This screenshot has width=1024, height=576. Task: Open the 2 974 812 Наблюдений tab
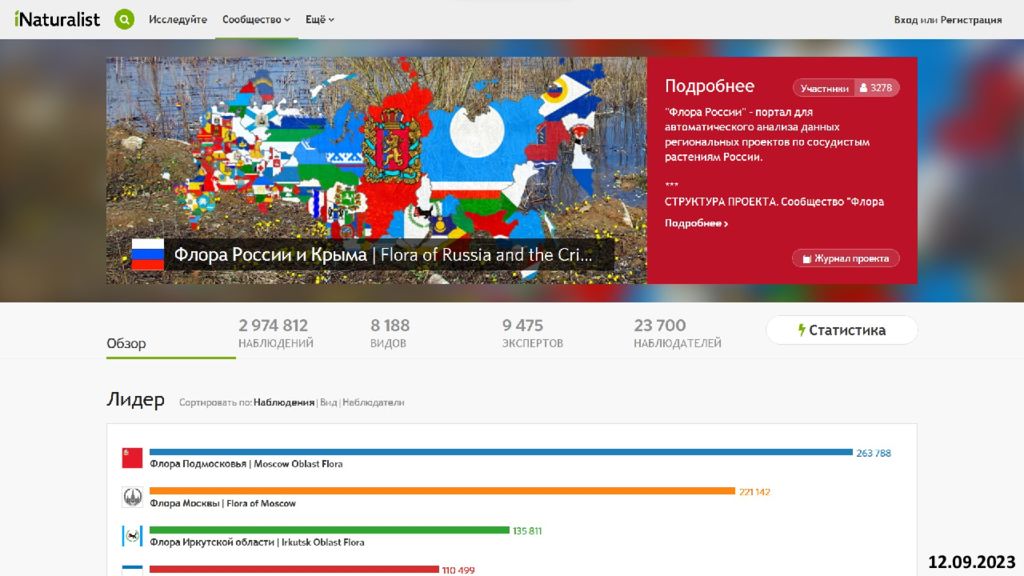pos(276,333)
